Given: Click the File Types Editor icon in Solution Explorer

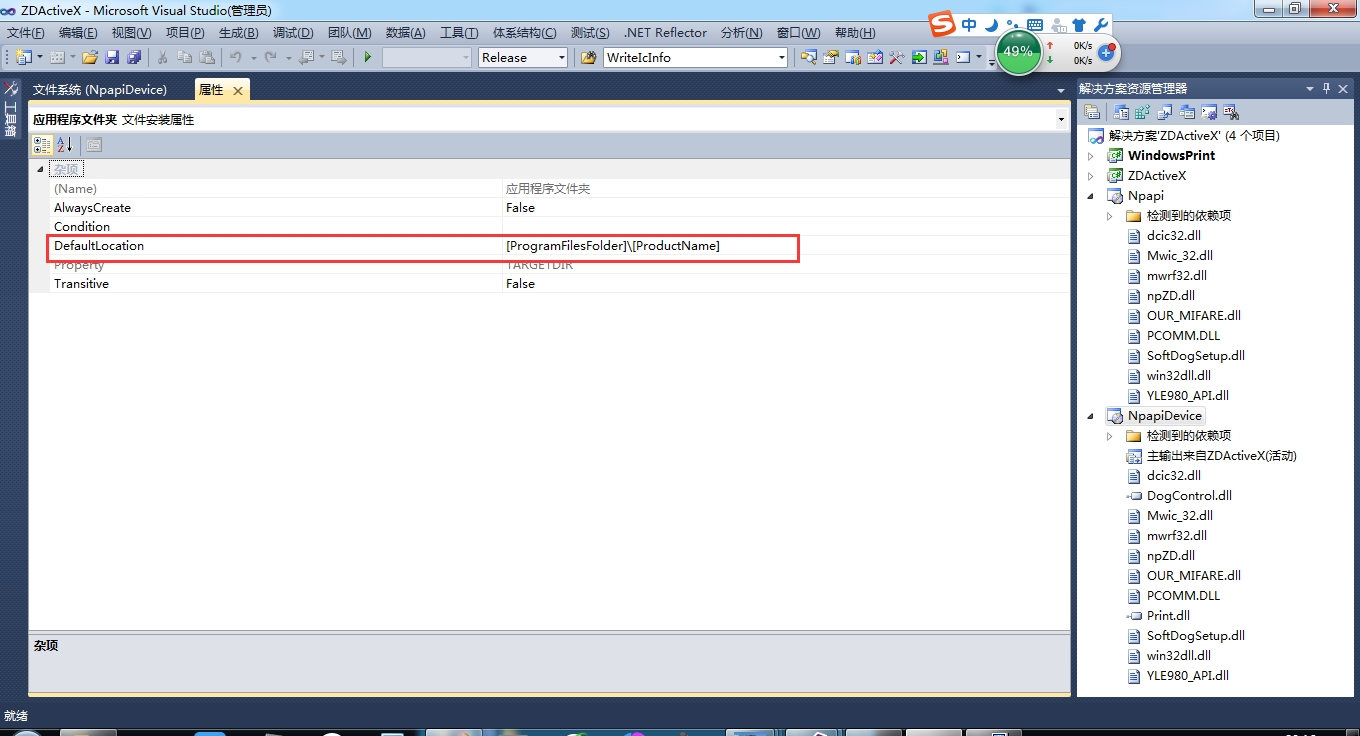Looking at the screenshot, I should pos(1165,112).
